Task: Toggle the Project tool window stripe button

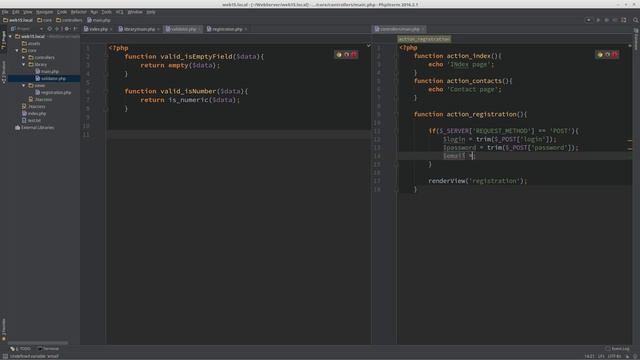Action: [4, 40]
